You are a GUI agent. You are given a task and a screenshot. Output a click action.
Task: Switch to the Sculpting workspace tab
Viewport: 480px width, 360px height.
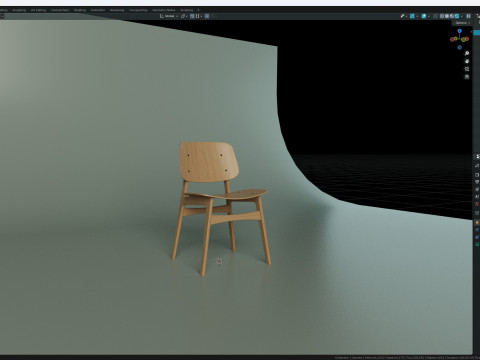(x=19, y=10)
